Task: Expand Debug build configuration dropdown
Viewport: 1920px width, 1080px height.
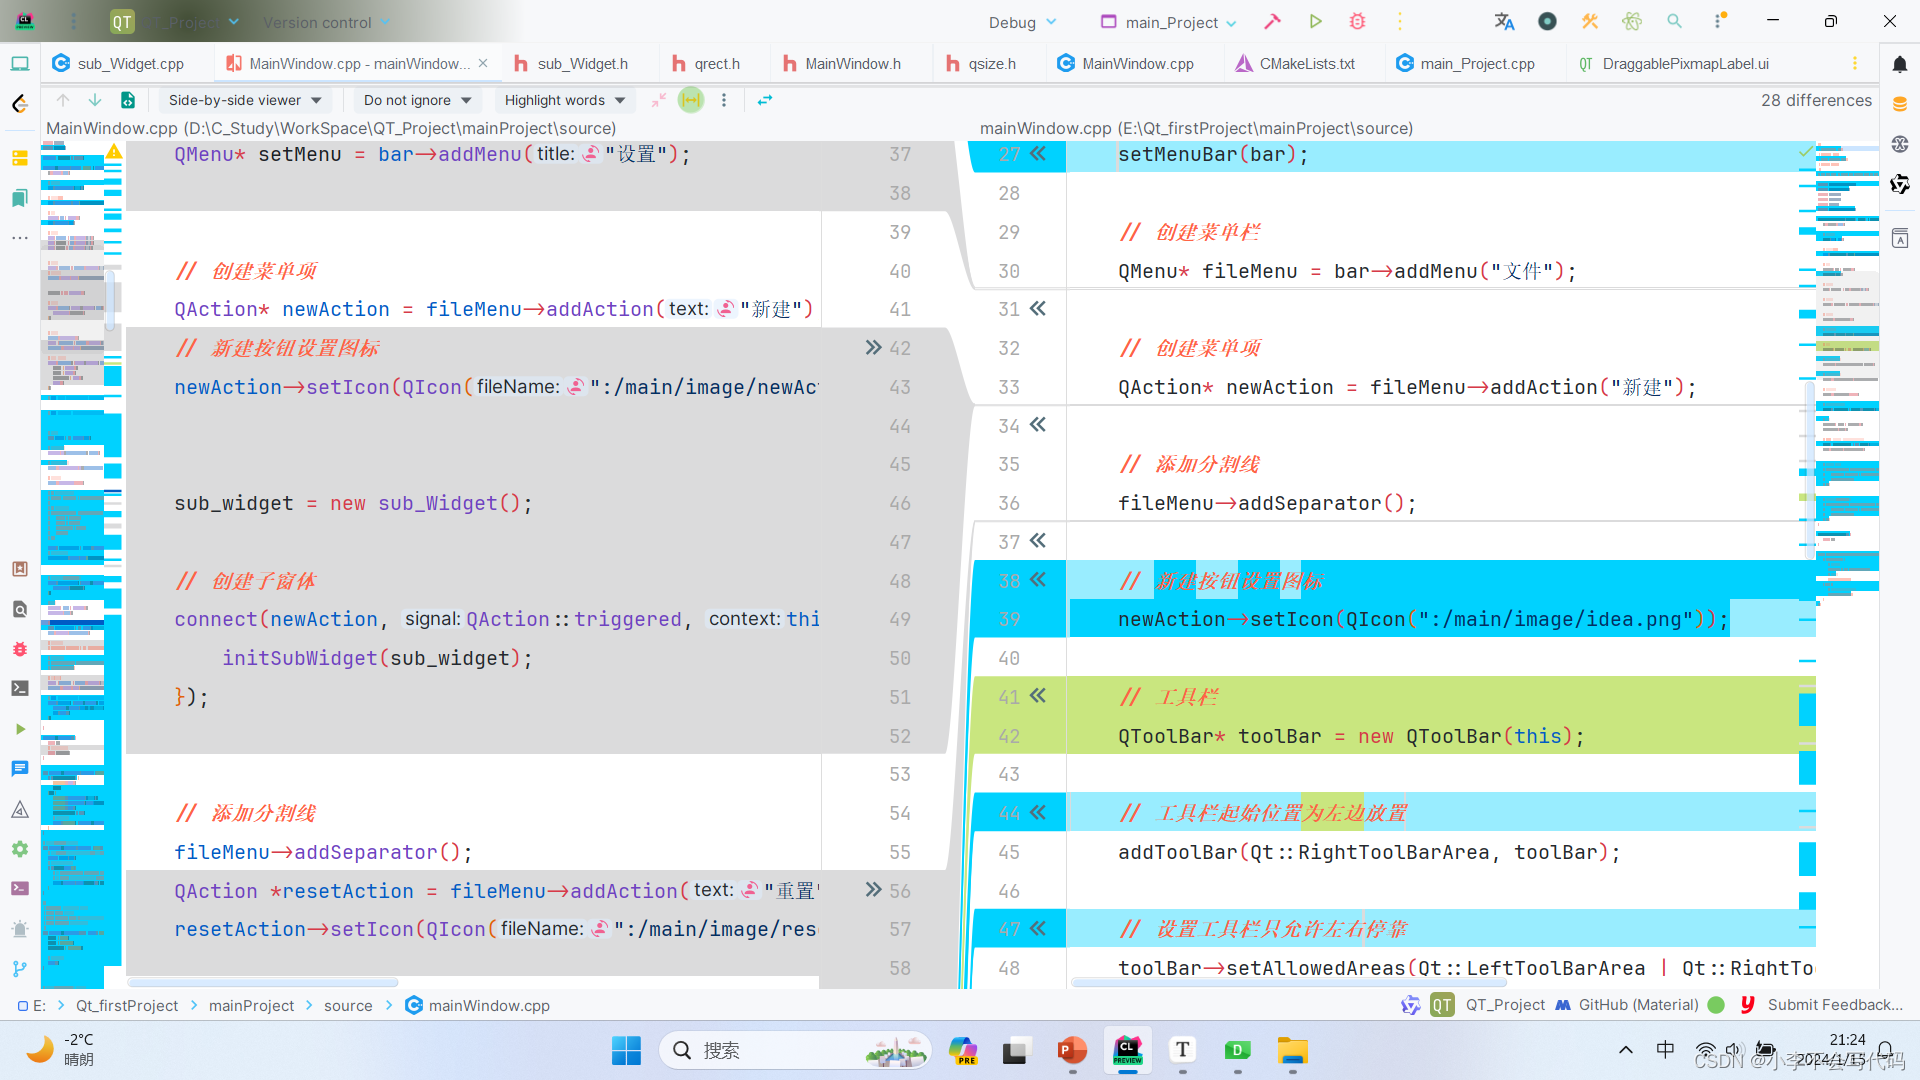Action: point(1022,22)
